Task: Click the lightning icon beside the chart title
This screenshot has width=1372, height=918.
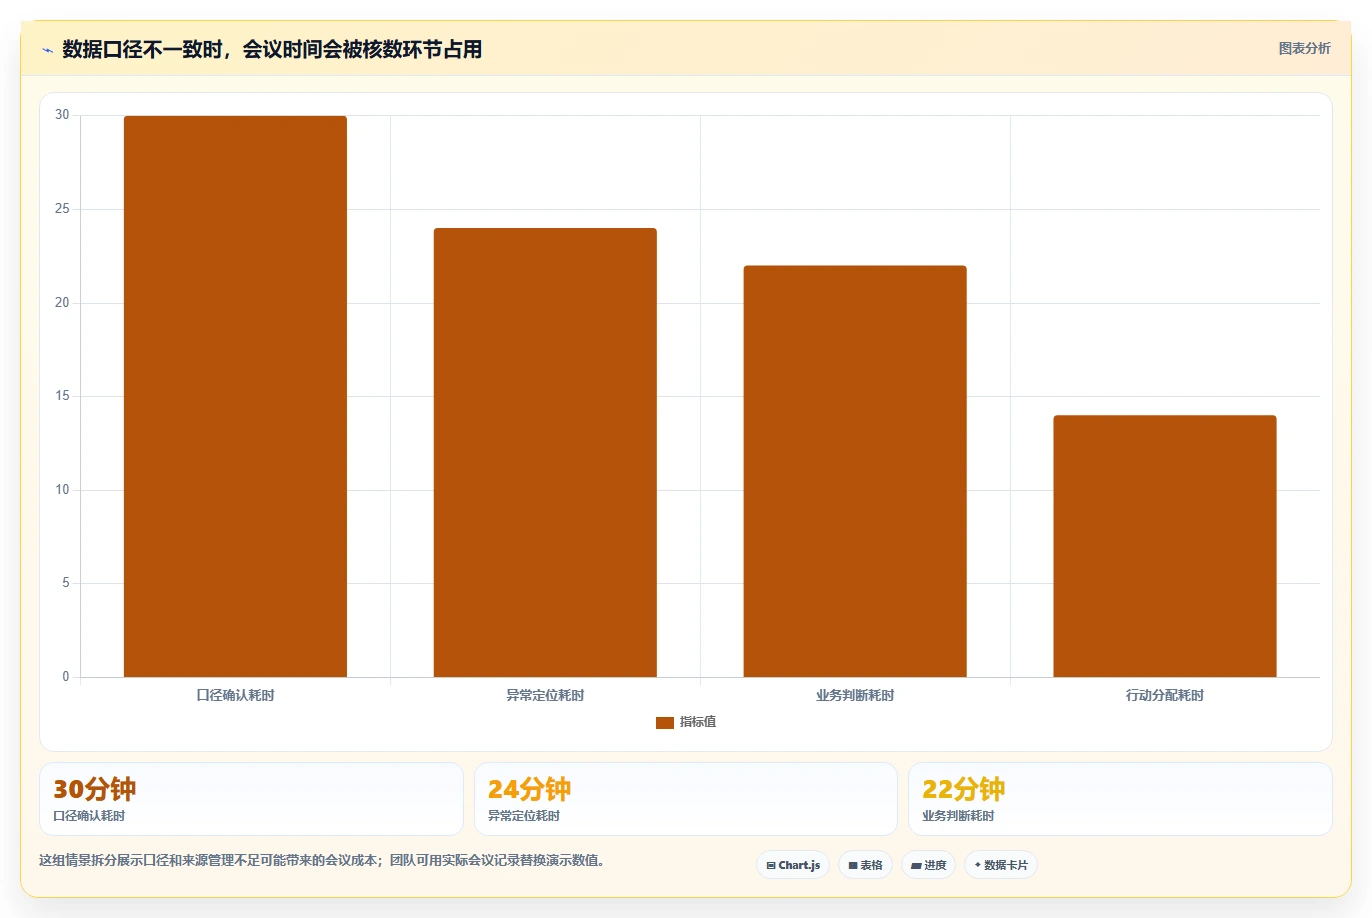Action: pyautogui.click(x=47, y=50)
